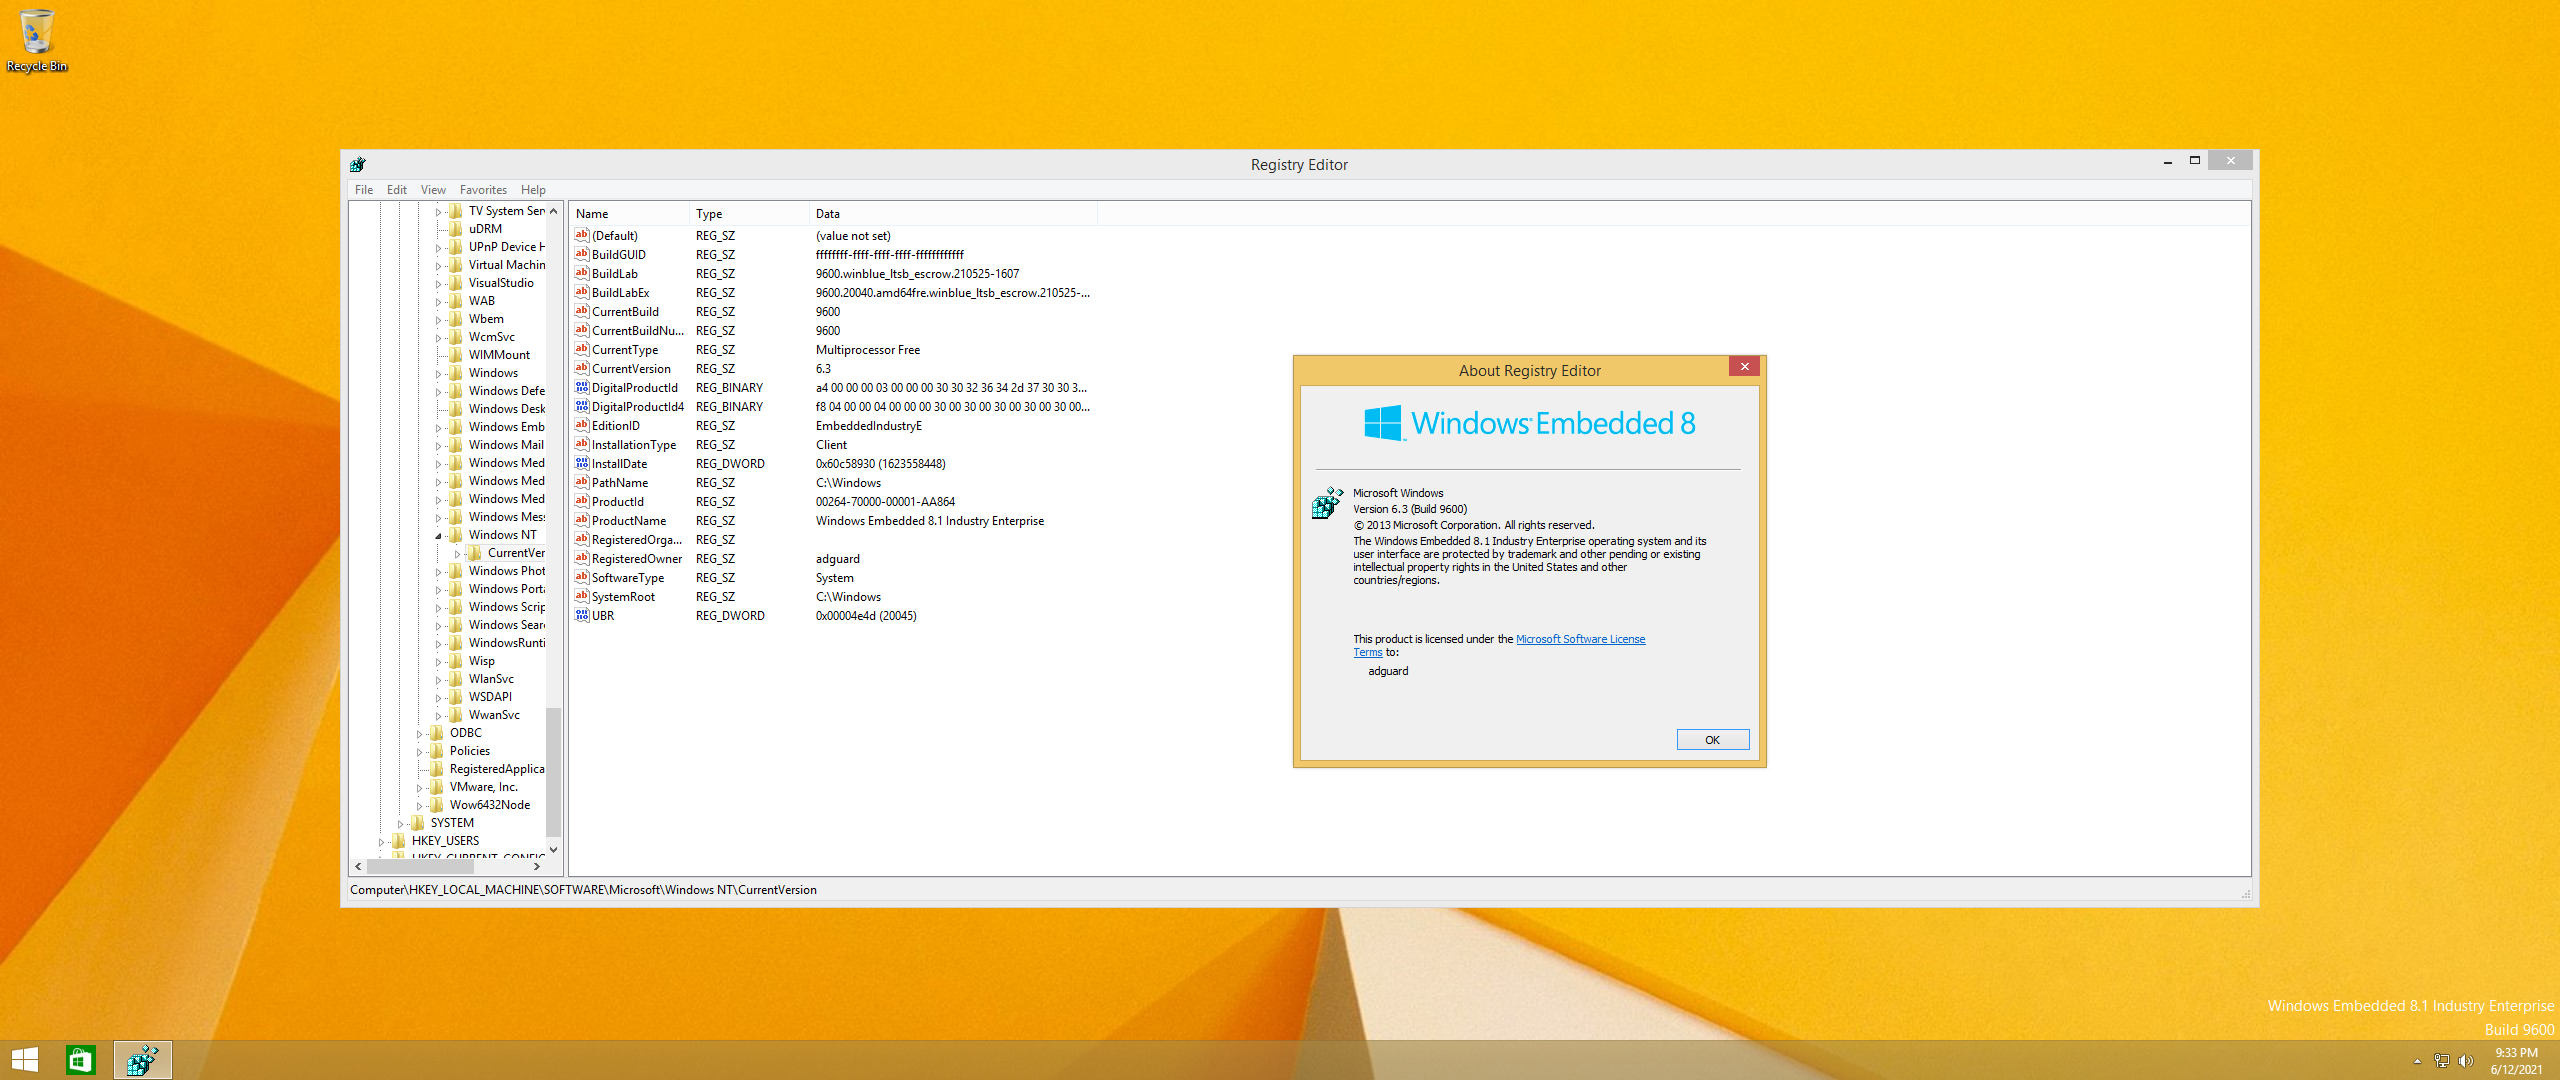Expand the VisualStudio tree node

[438, 284]
